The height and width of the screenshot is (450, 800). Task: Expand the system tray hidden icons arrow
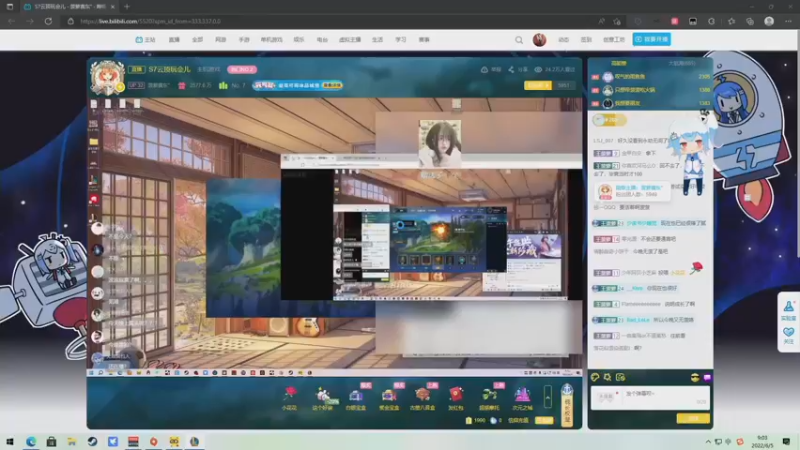(x=708, y=442)
